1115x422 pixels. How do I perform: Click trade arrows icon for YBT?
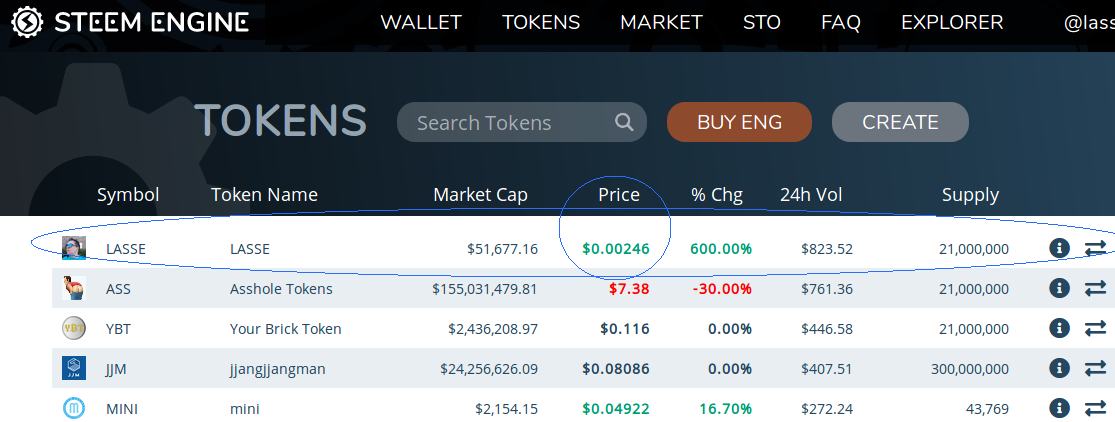[x=1095, y=328]
